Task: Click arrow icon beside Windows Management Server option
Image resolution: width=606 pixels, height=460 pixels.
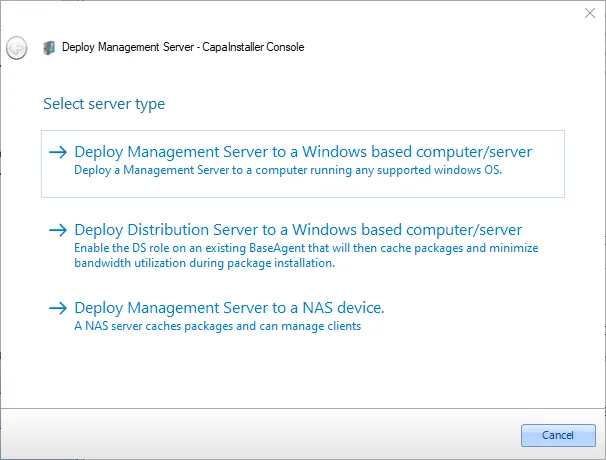Action: tap(58, 152)
